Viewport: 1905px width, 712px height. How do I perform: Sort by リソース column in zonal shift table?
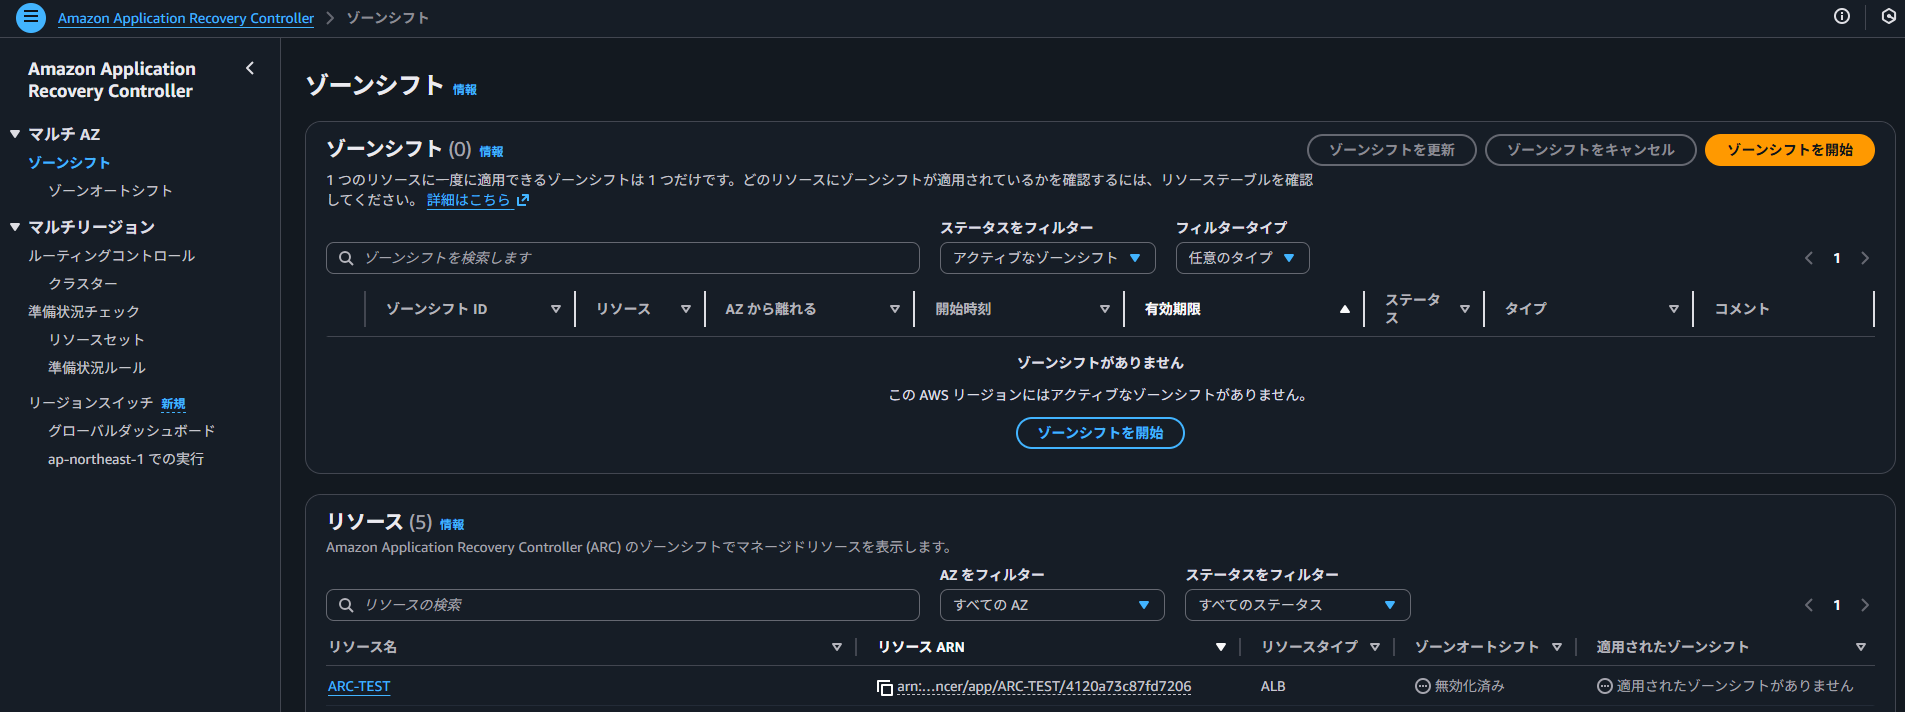click(686, 309)
